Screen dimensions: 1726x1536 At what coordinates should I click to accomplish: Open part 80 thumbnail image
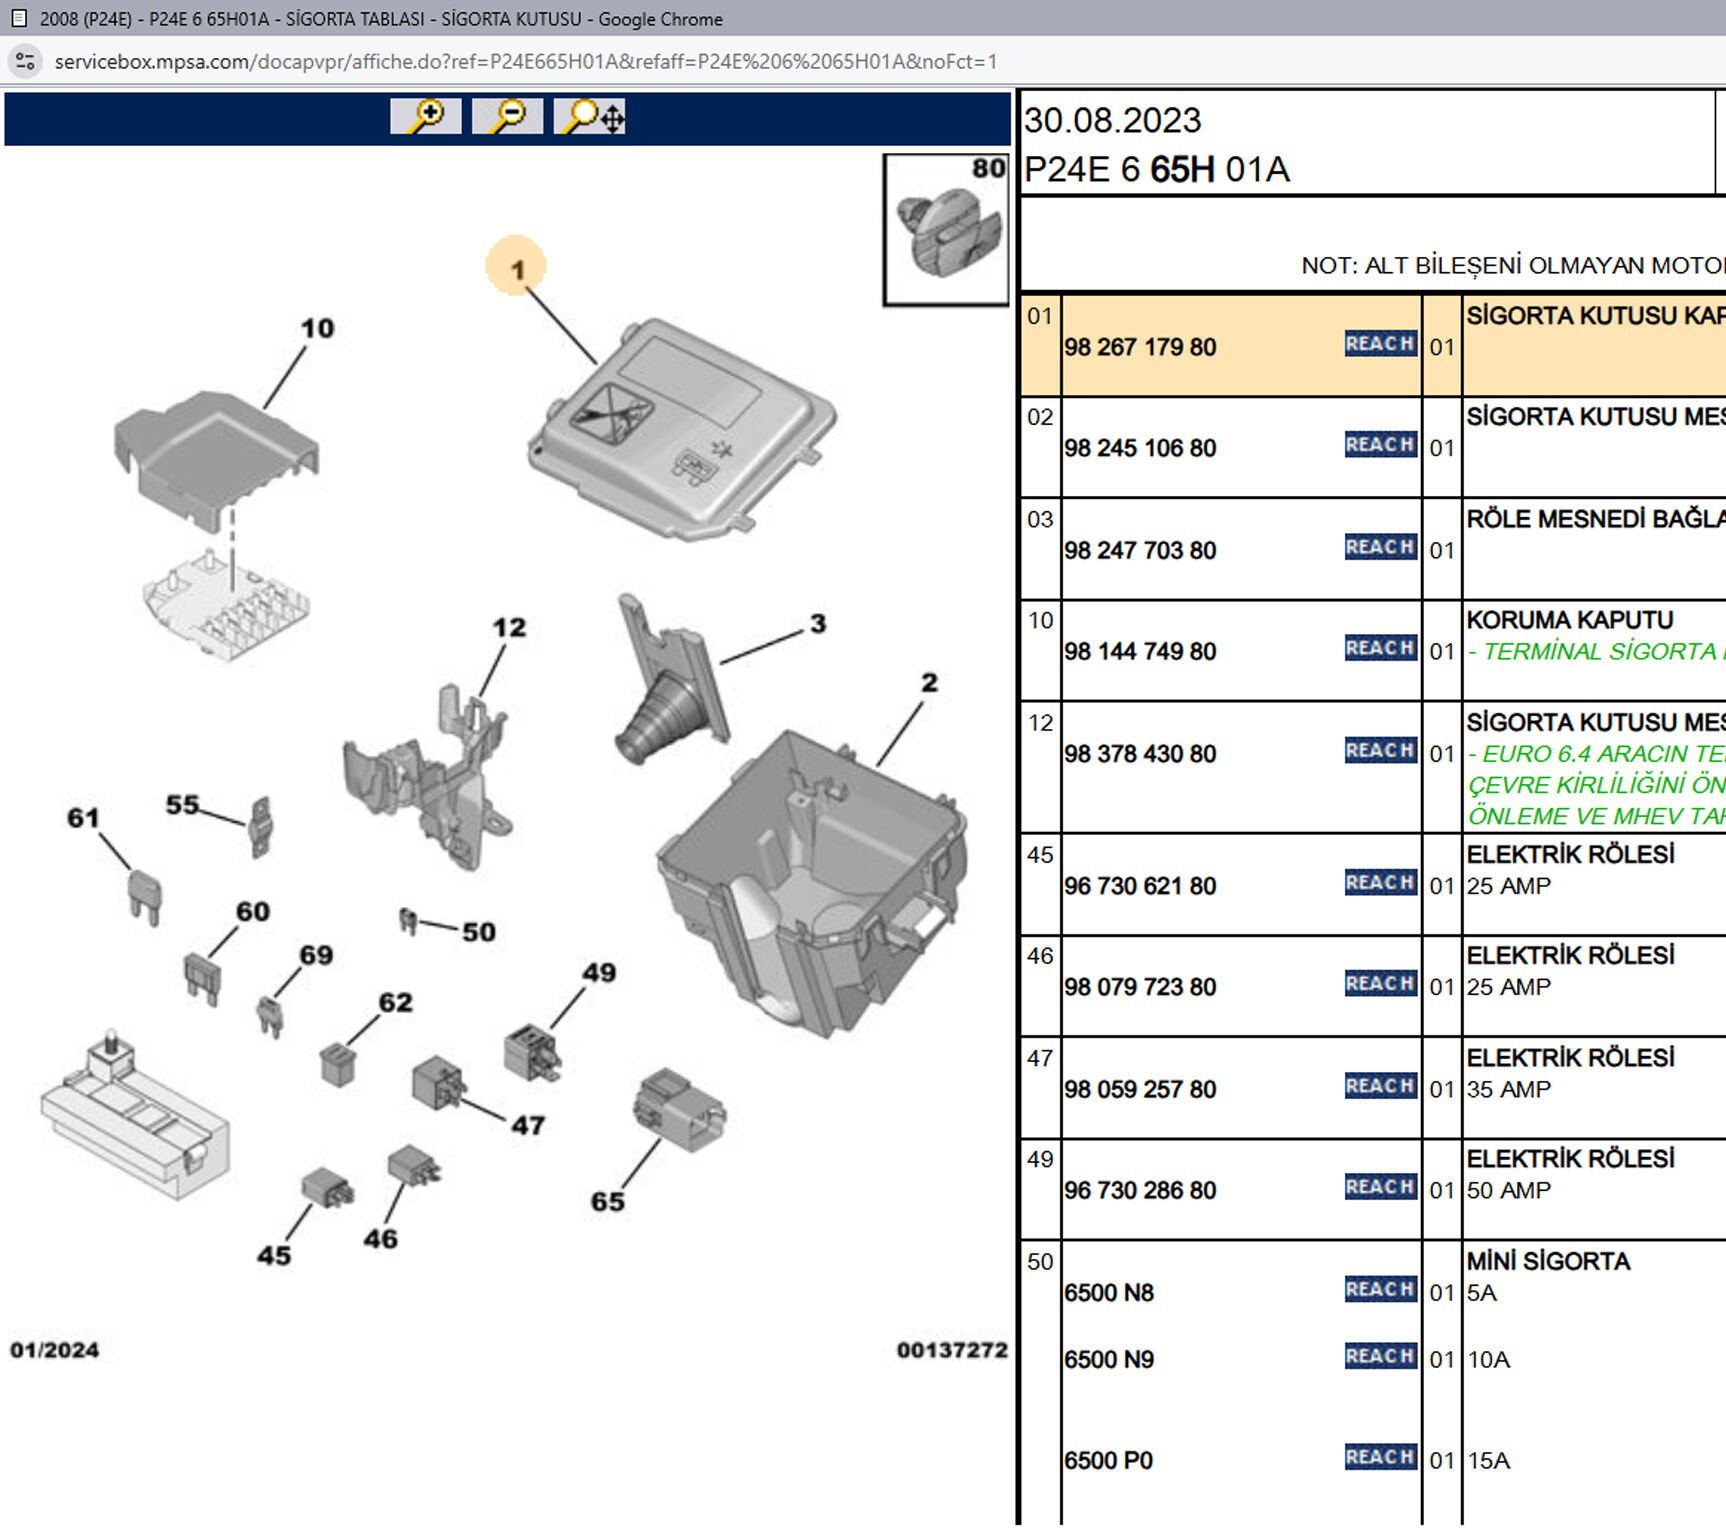[945, 230]
